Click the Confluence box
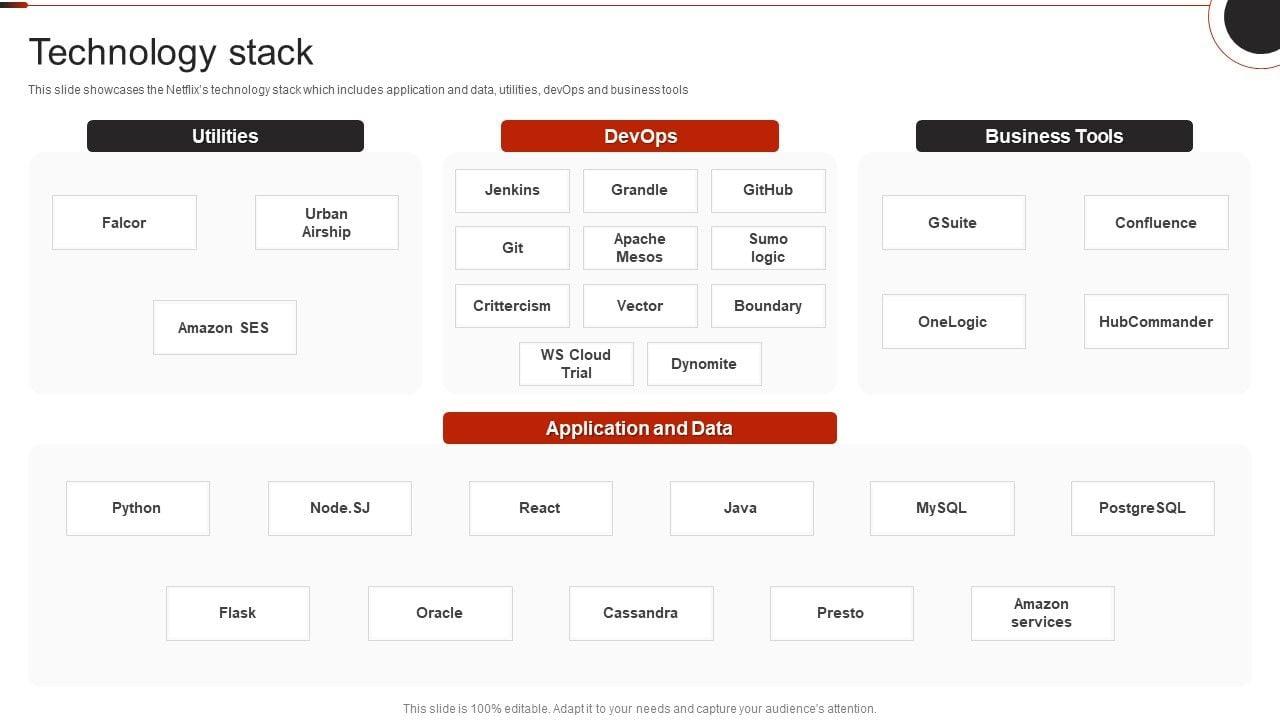 click(1156, 222)
